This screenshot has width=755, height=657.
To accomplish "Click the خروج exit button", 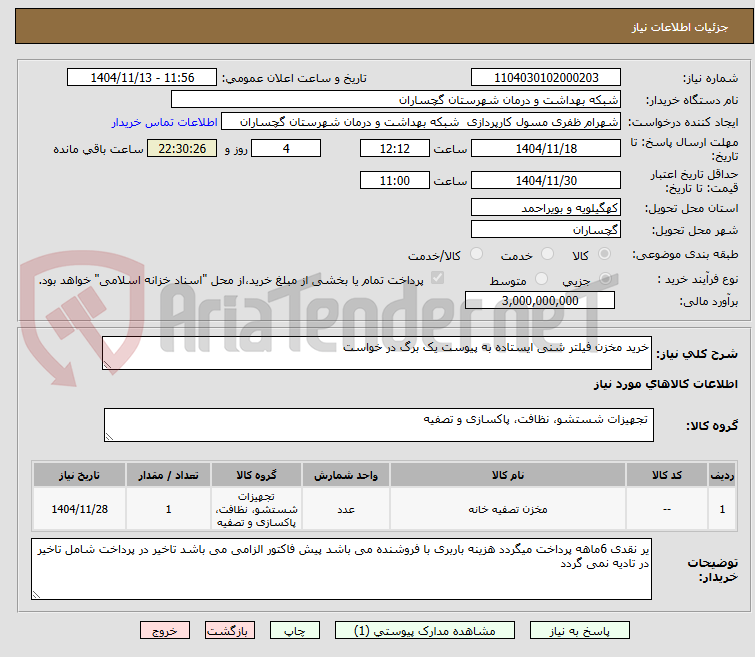I will coord(165,631).
